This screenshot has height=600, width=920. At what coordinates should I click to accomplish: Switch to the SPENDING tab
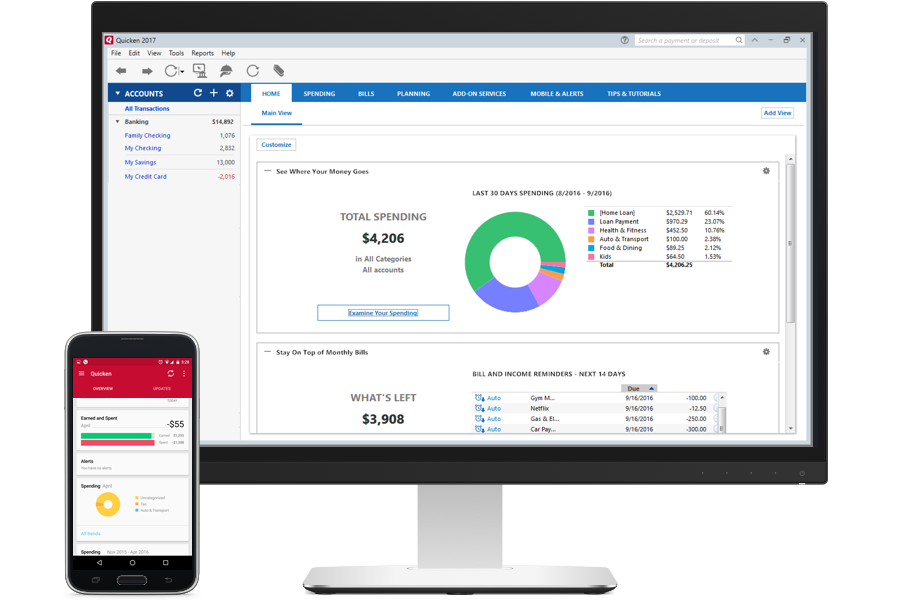[319, 94]
